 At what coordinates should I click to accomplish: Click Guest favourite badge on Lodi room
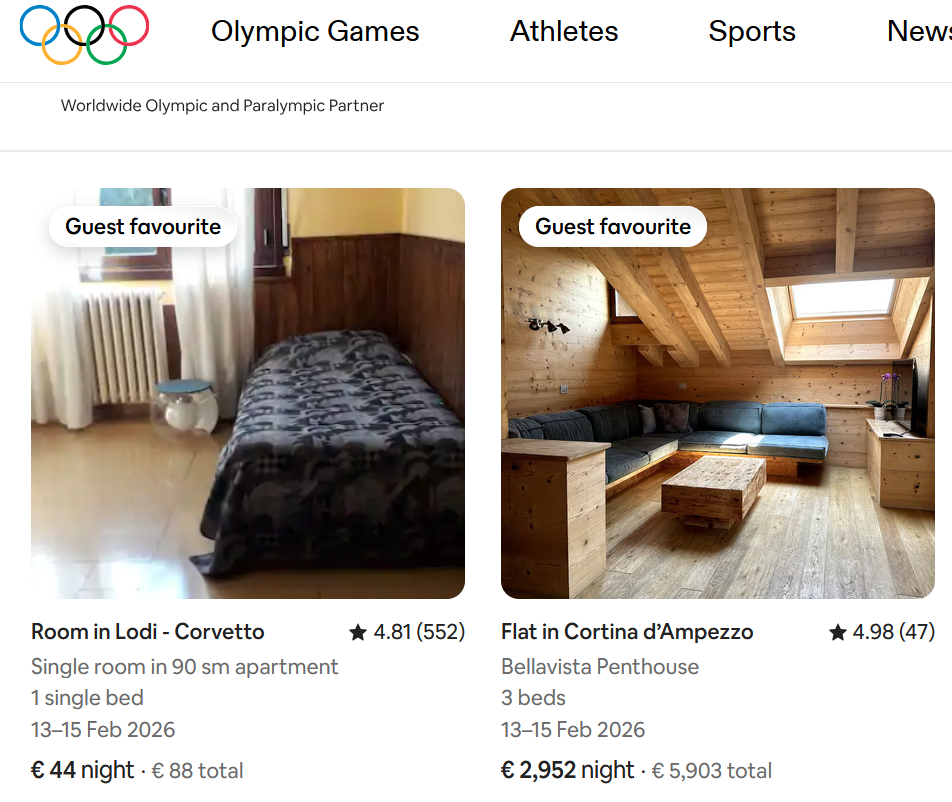click(143, 227)
